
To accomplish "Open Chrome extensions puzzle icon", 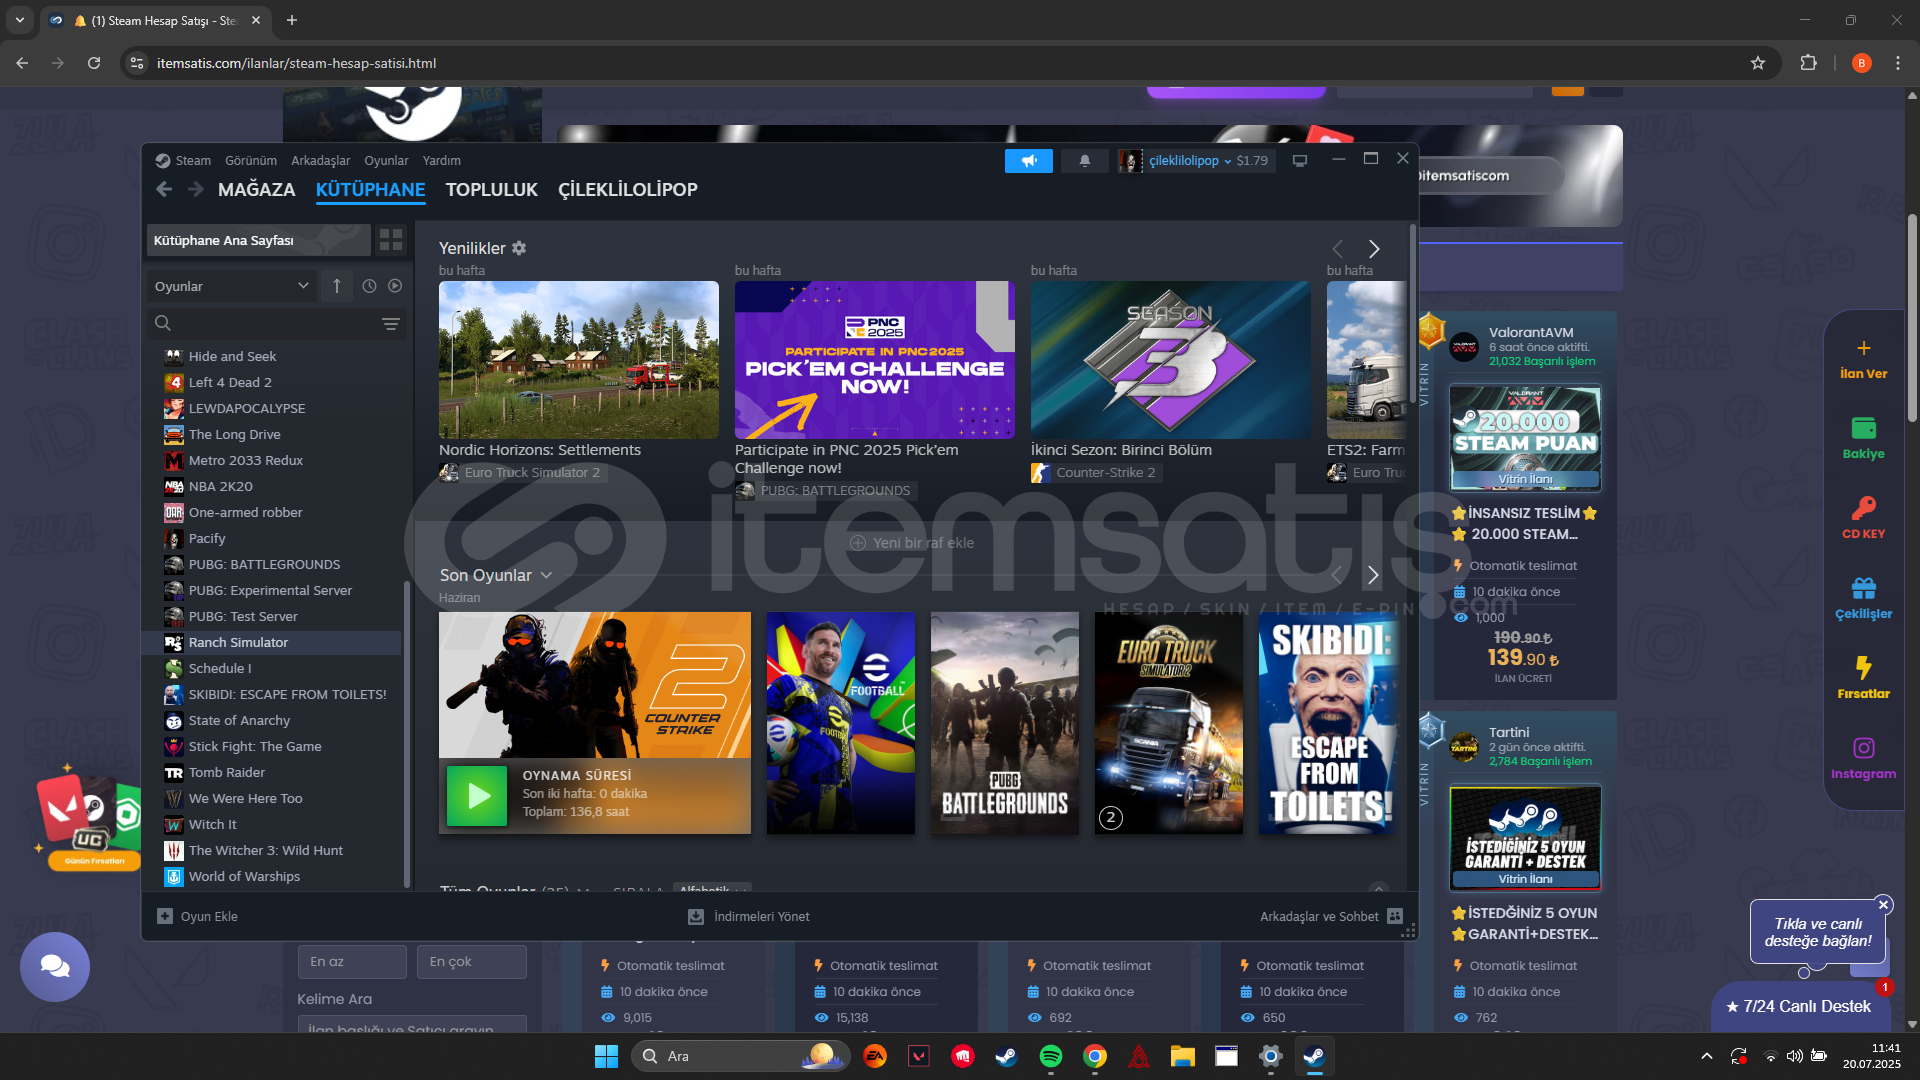I will point(1808,63).
